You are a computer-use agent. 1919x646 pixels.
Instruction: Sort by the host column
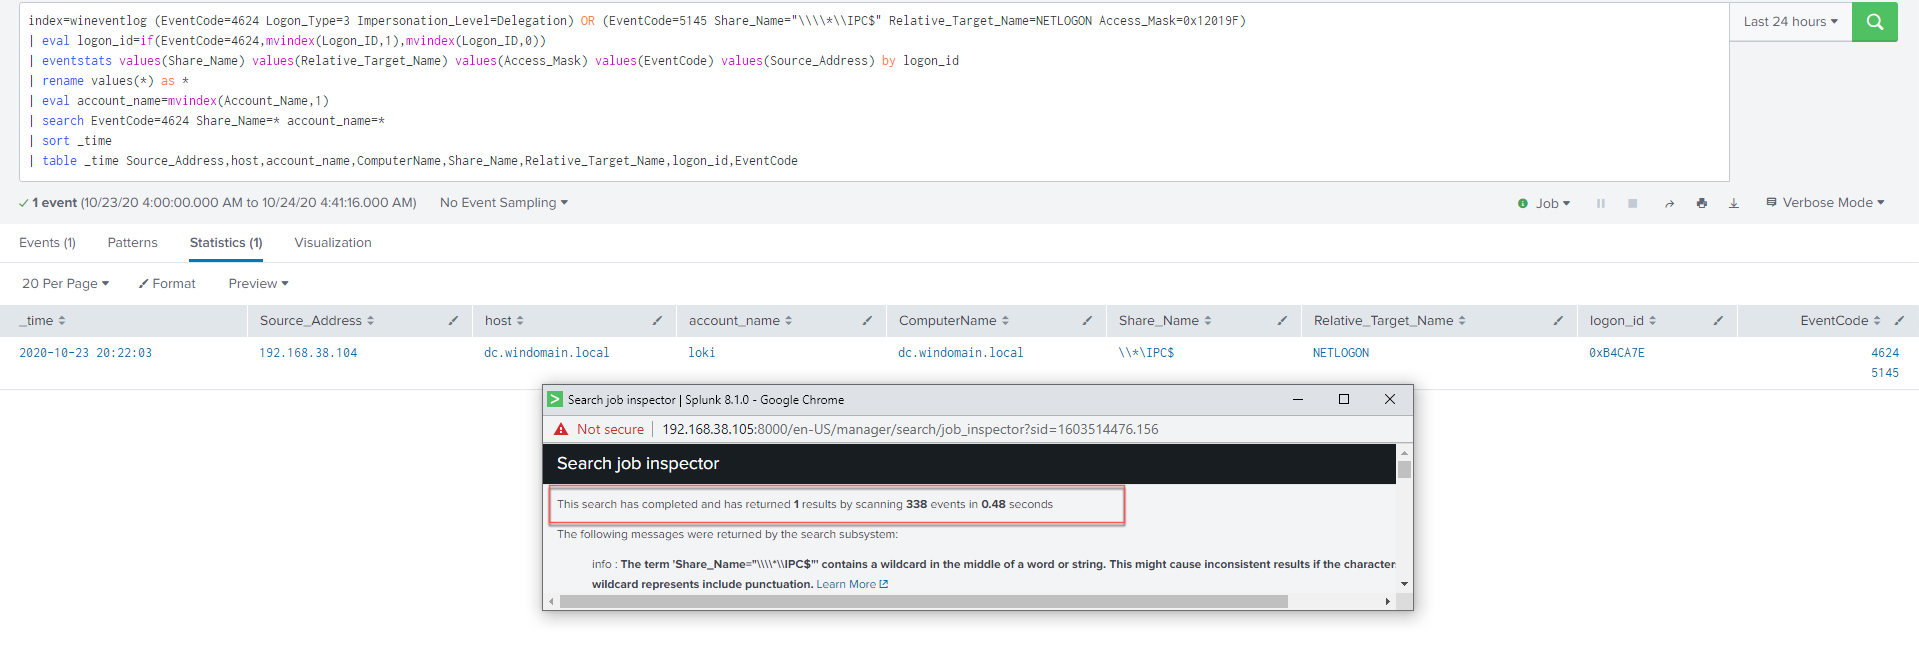pyautogui.click(x=504, y=320)
